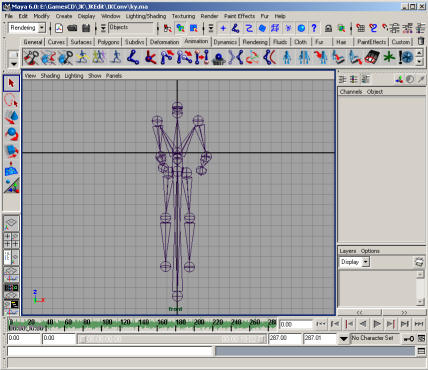The width and height of the screenshot is (428, 370).
Task: Click the shelf trash can icon
Action: 421,42
